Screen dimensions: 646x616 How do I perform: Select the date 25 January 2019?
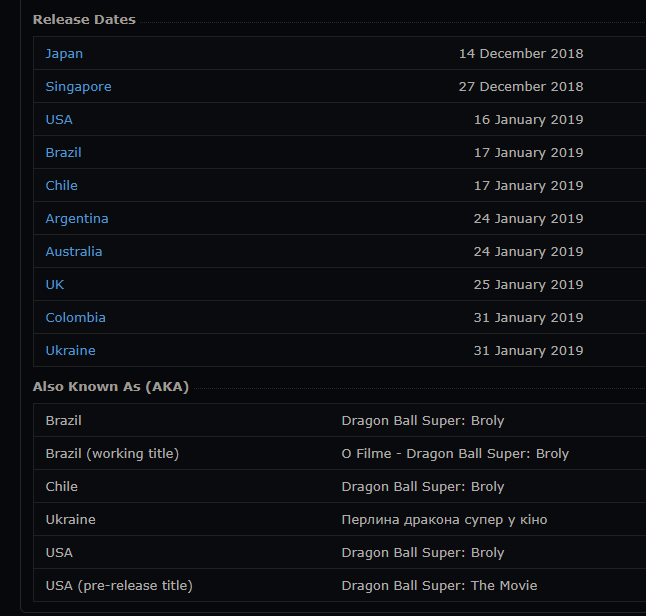529,285
